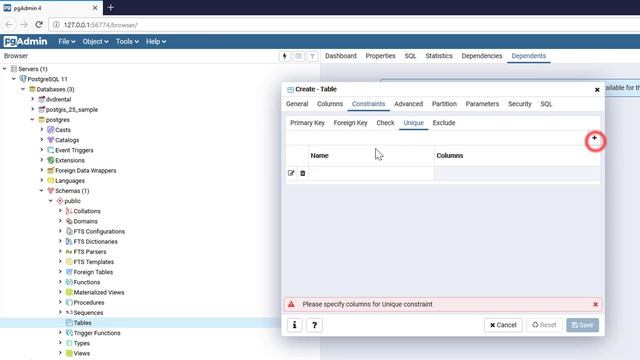Reload the browser page
The image size is (640, 360).
click(x=39, y=25)
